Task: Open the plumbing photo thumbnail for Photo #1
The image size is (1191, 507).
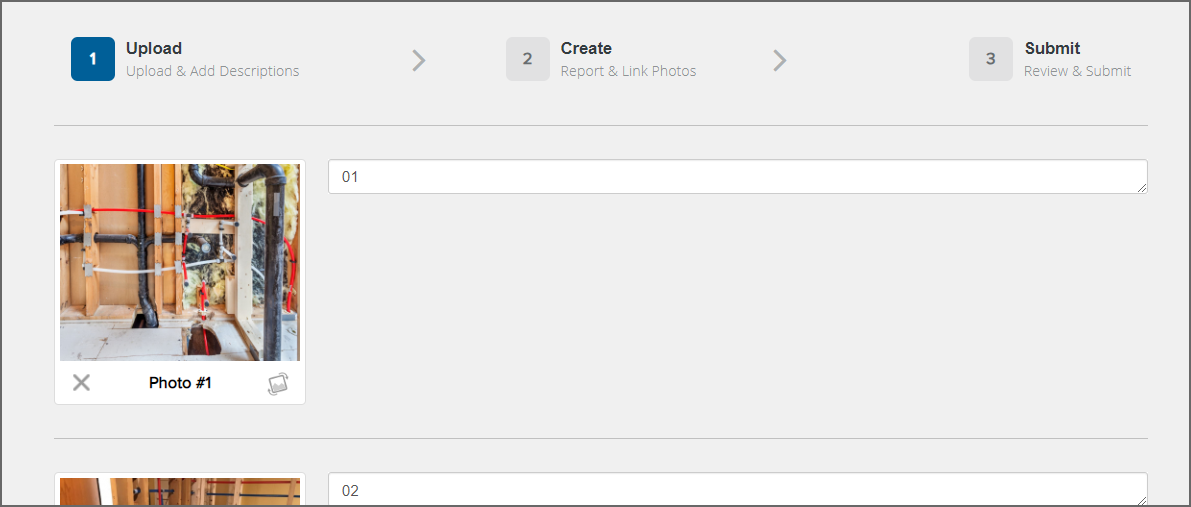Action: [180, 262]
